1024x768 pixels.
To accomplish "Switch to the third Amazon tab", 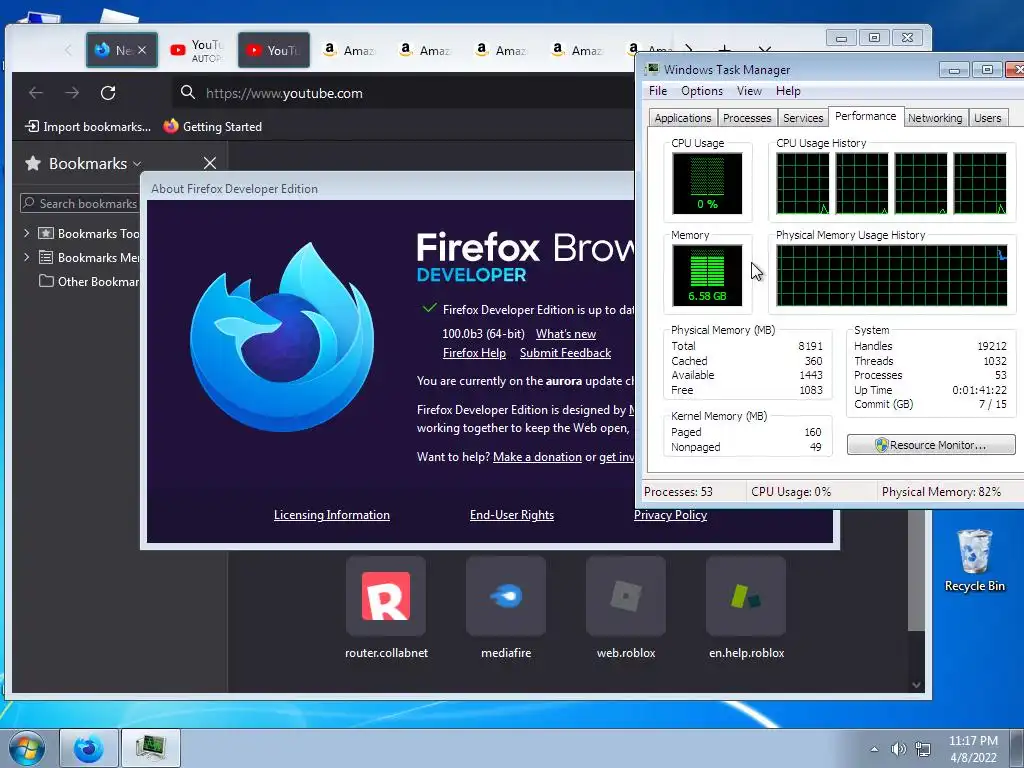I will [501, 50].
